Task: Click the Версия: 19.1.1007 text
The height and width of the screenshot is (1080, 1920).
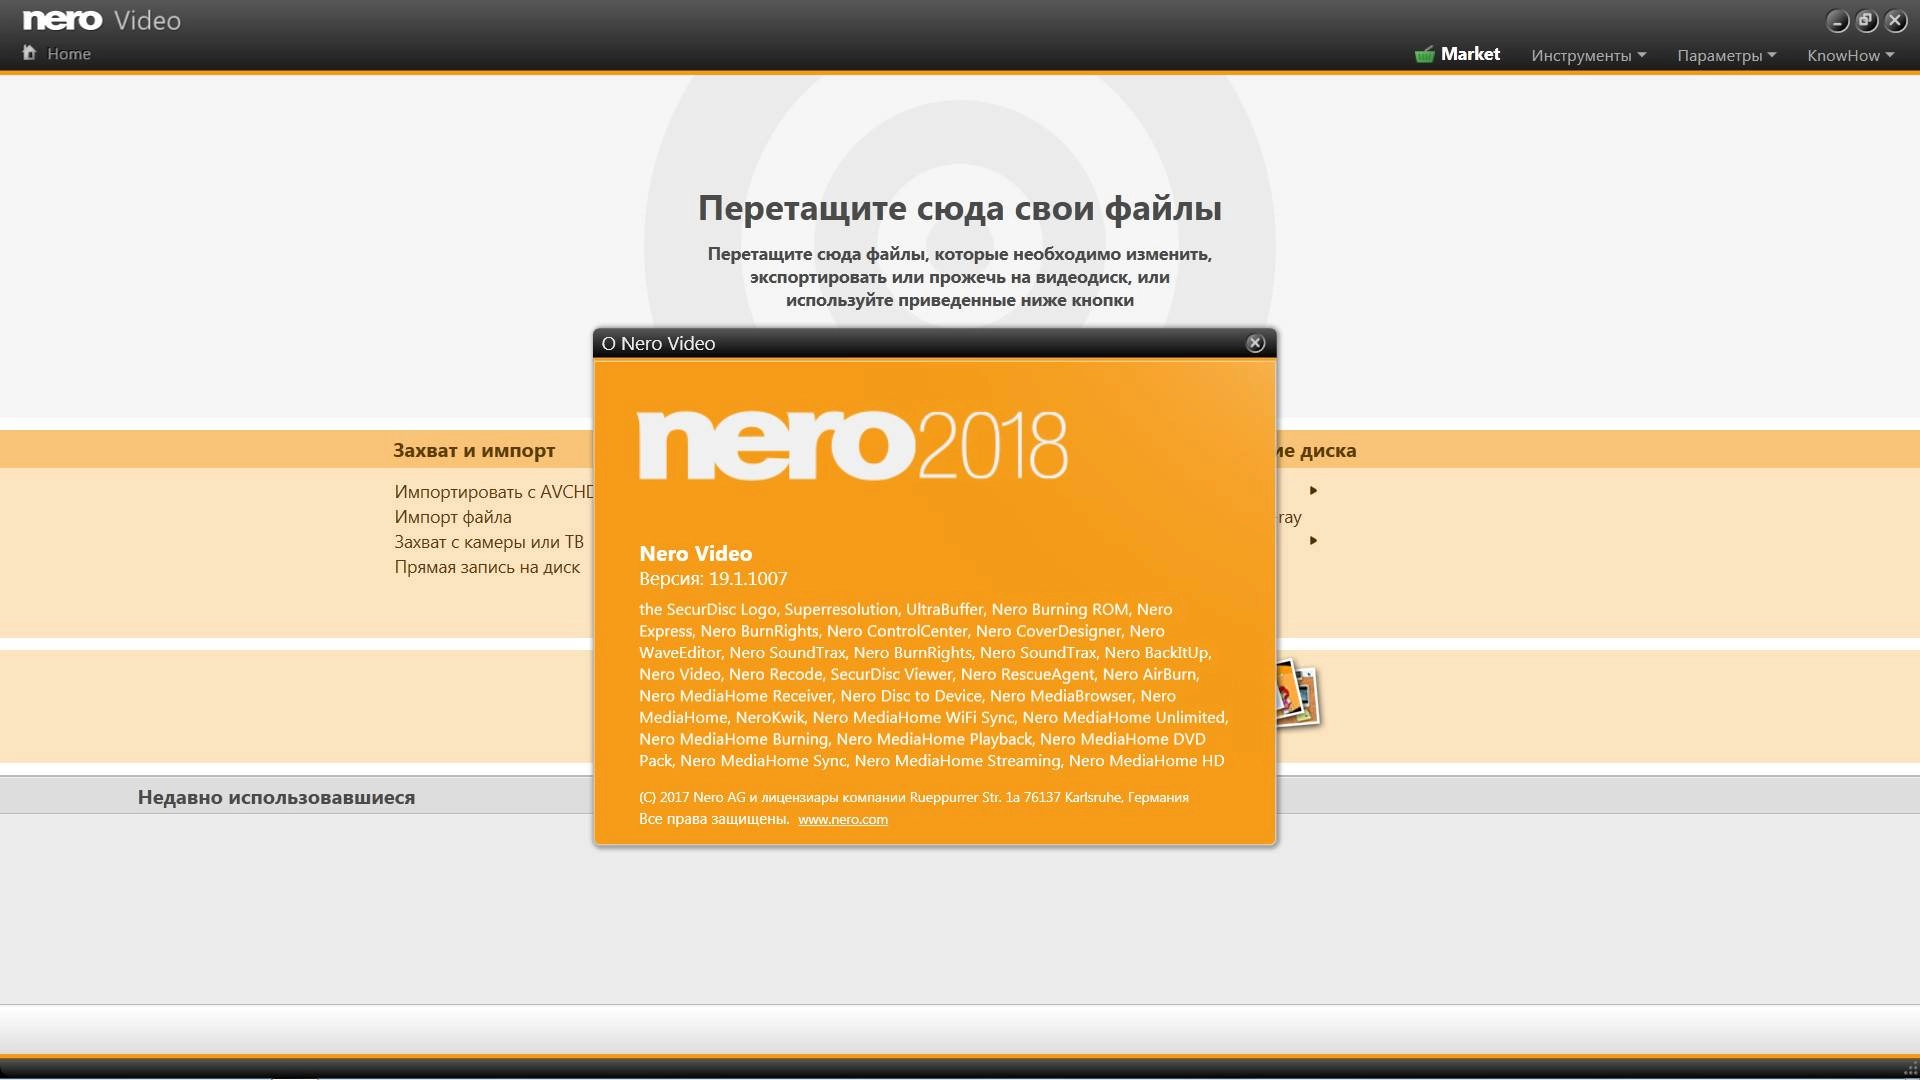Action: (713, 578)
